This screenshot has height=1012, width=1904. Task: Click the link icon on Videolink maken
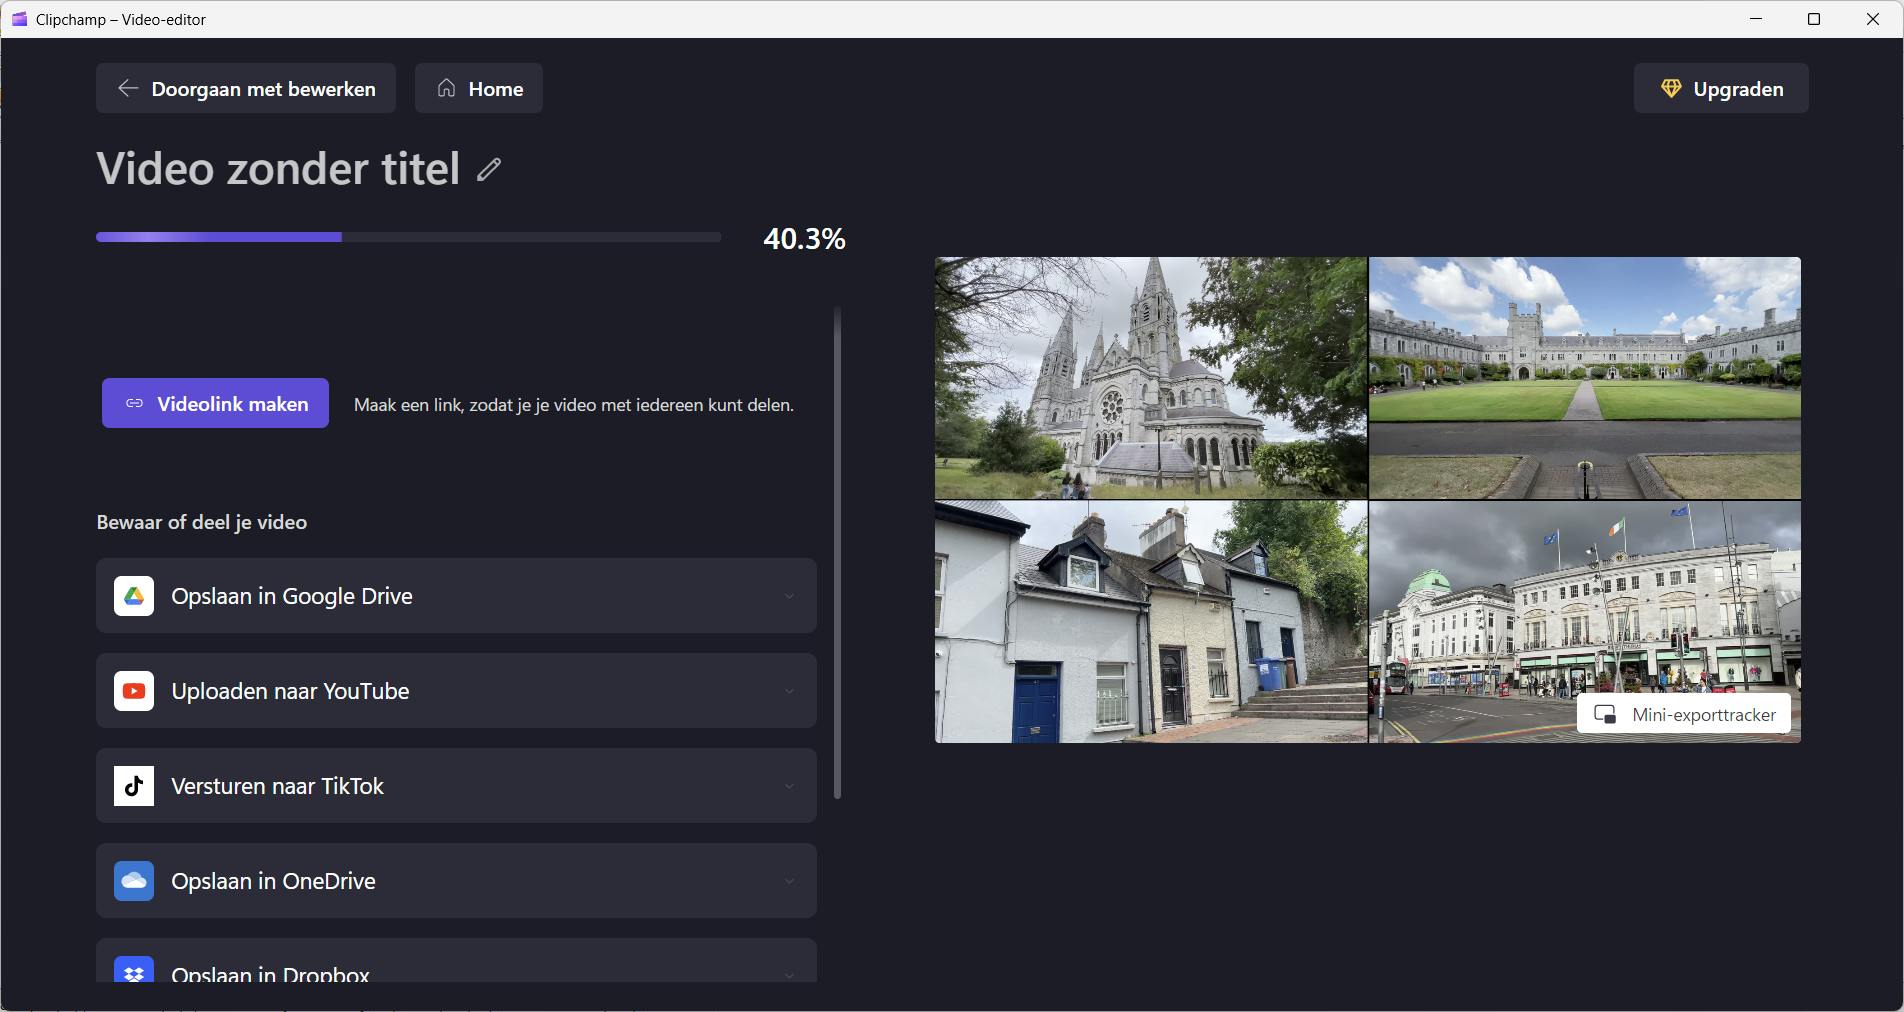(134, 403)
